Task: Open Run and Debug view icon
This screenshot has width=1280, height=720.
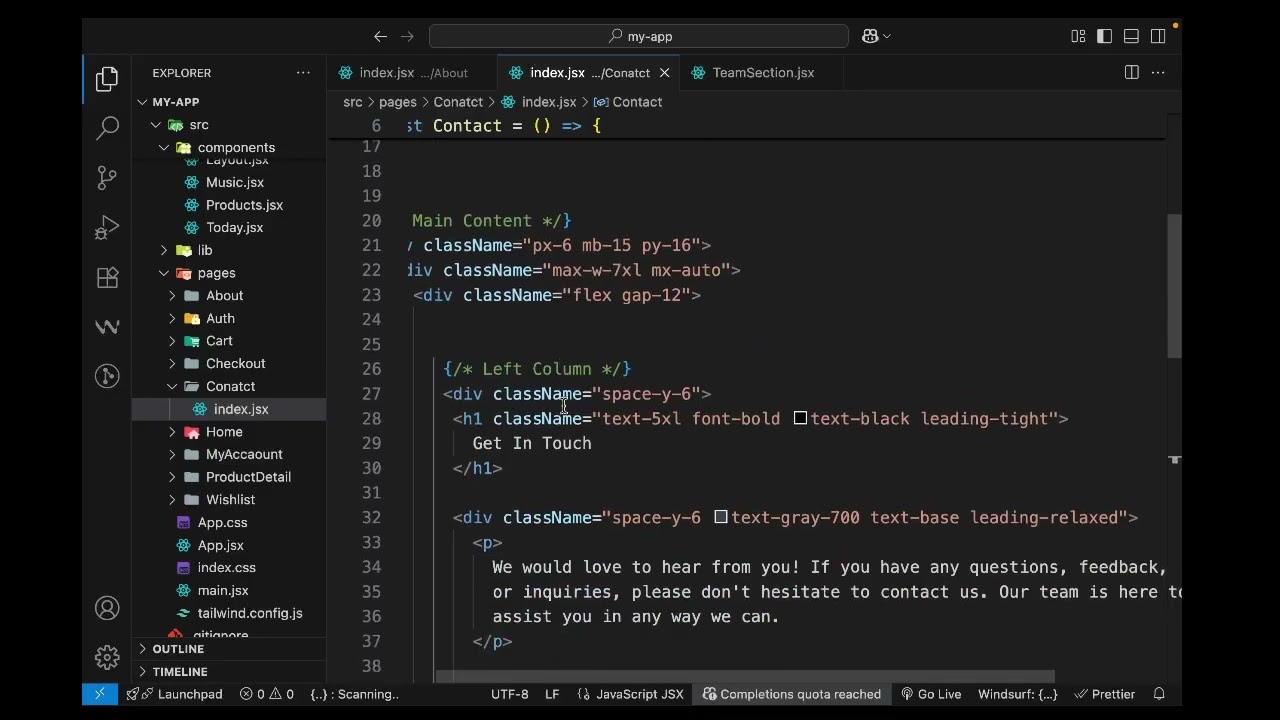Action: click(107, 228)
